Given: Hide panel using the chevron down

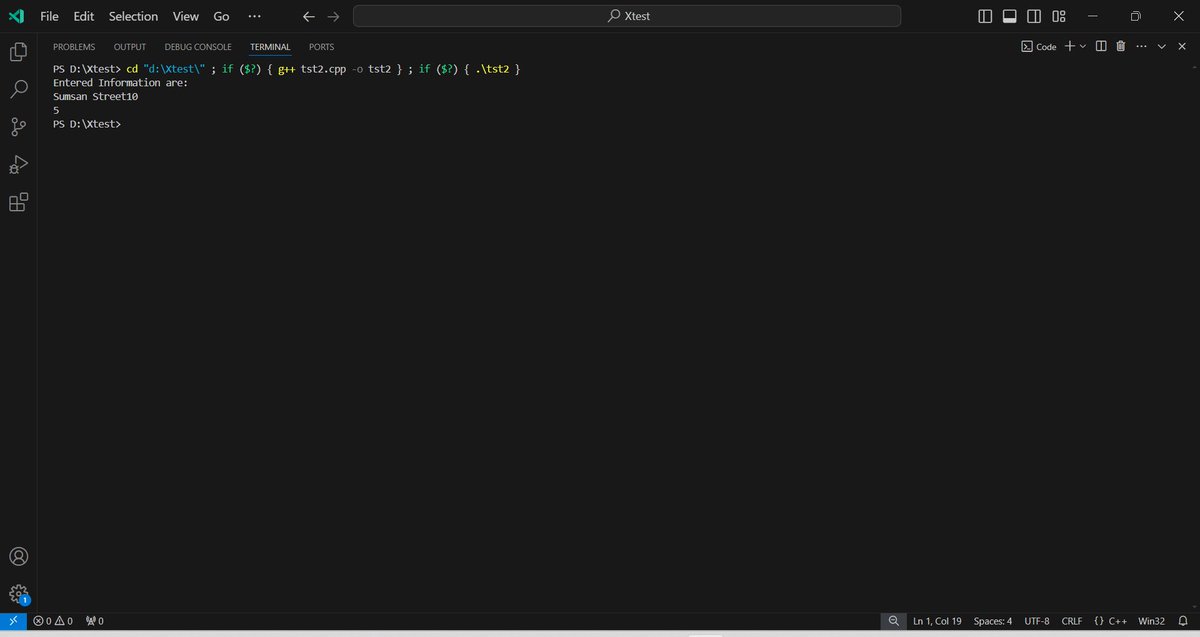Looking at the screenshot, I should pyautogui.click(x=1162, y=46).
